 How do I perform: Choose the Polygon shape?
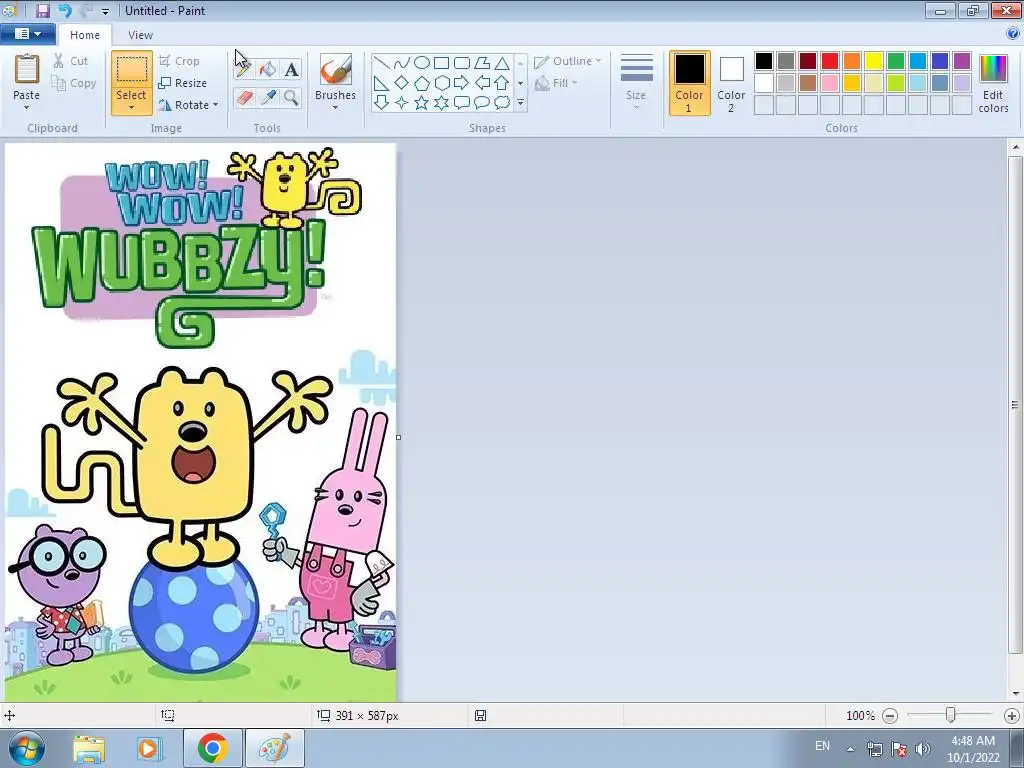482,63
